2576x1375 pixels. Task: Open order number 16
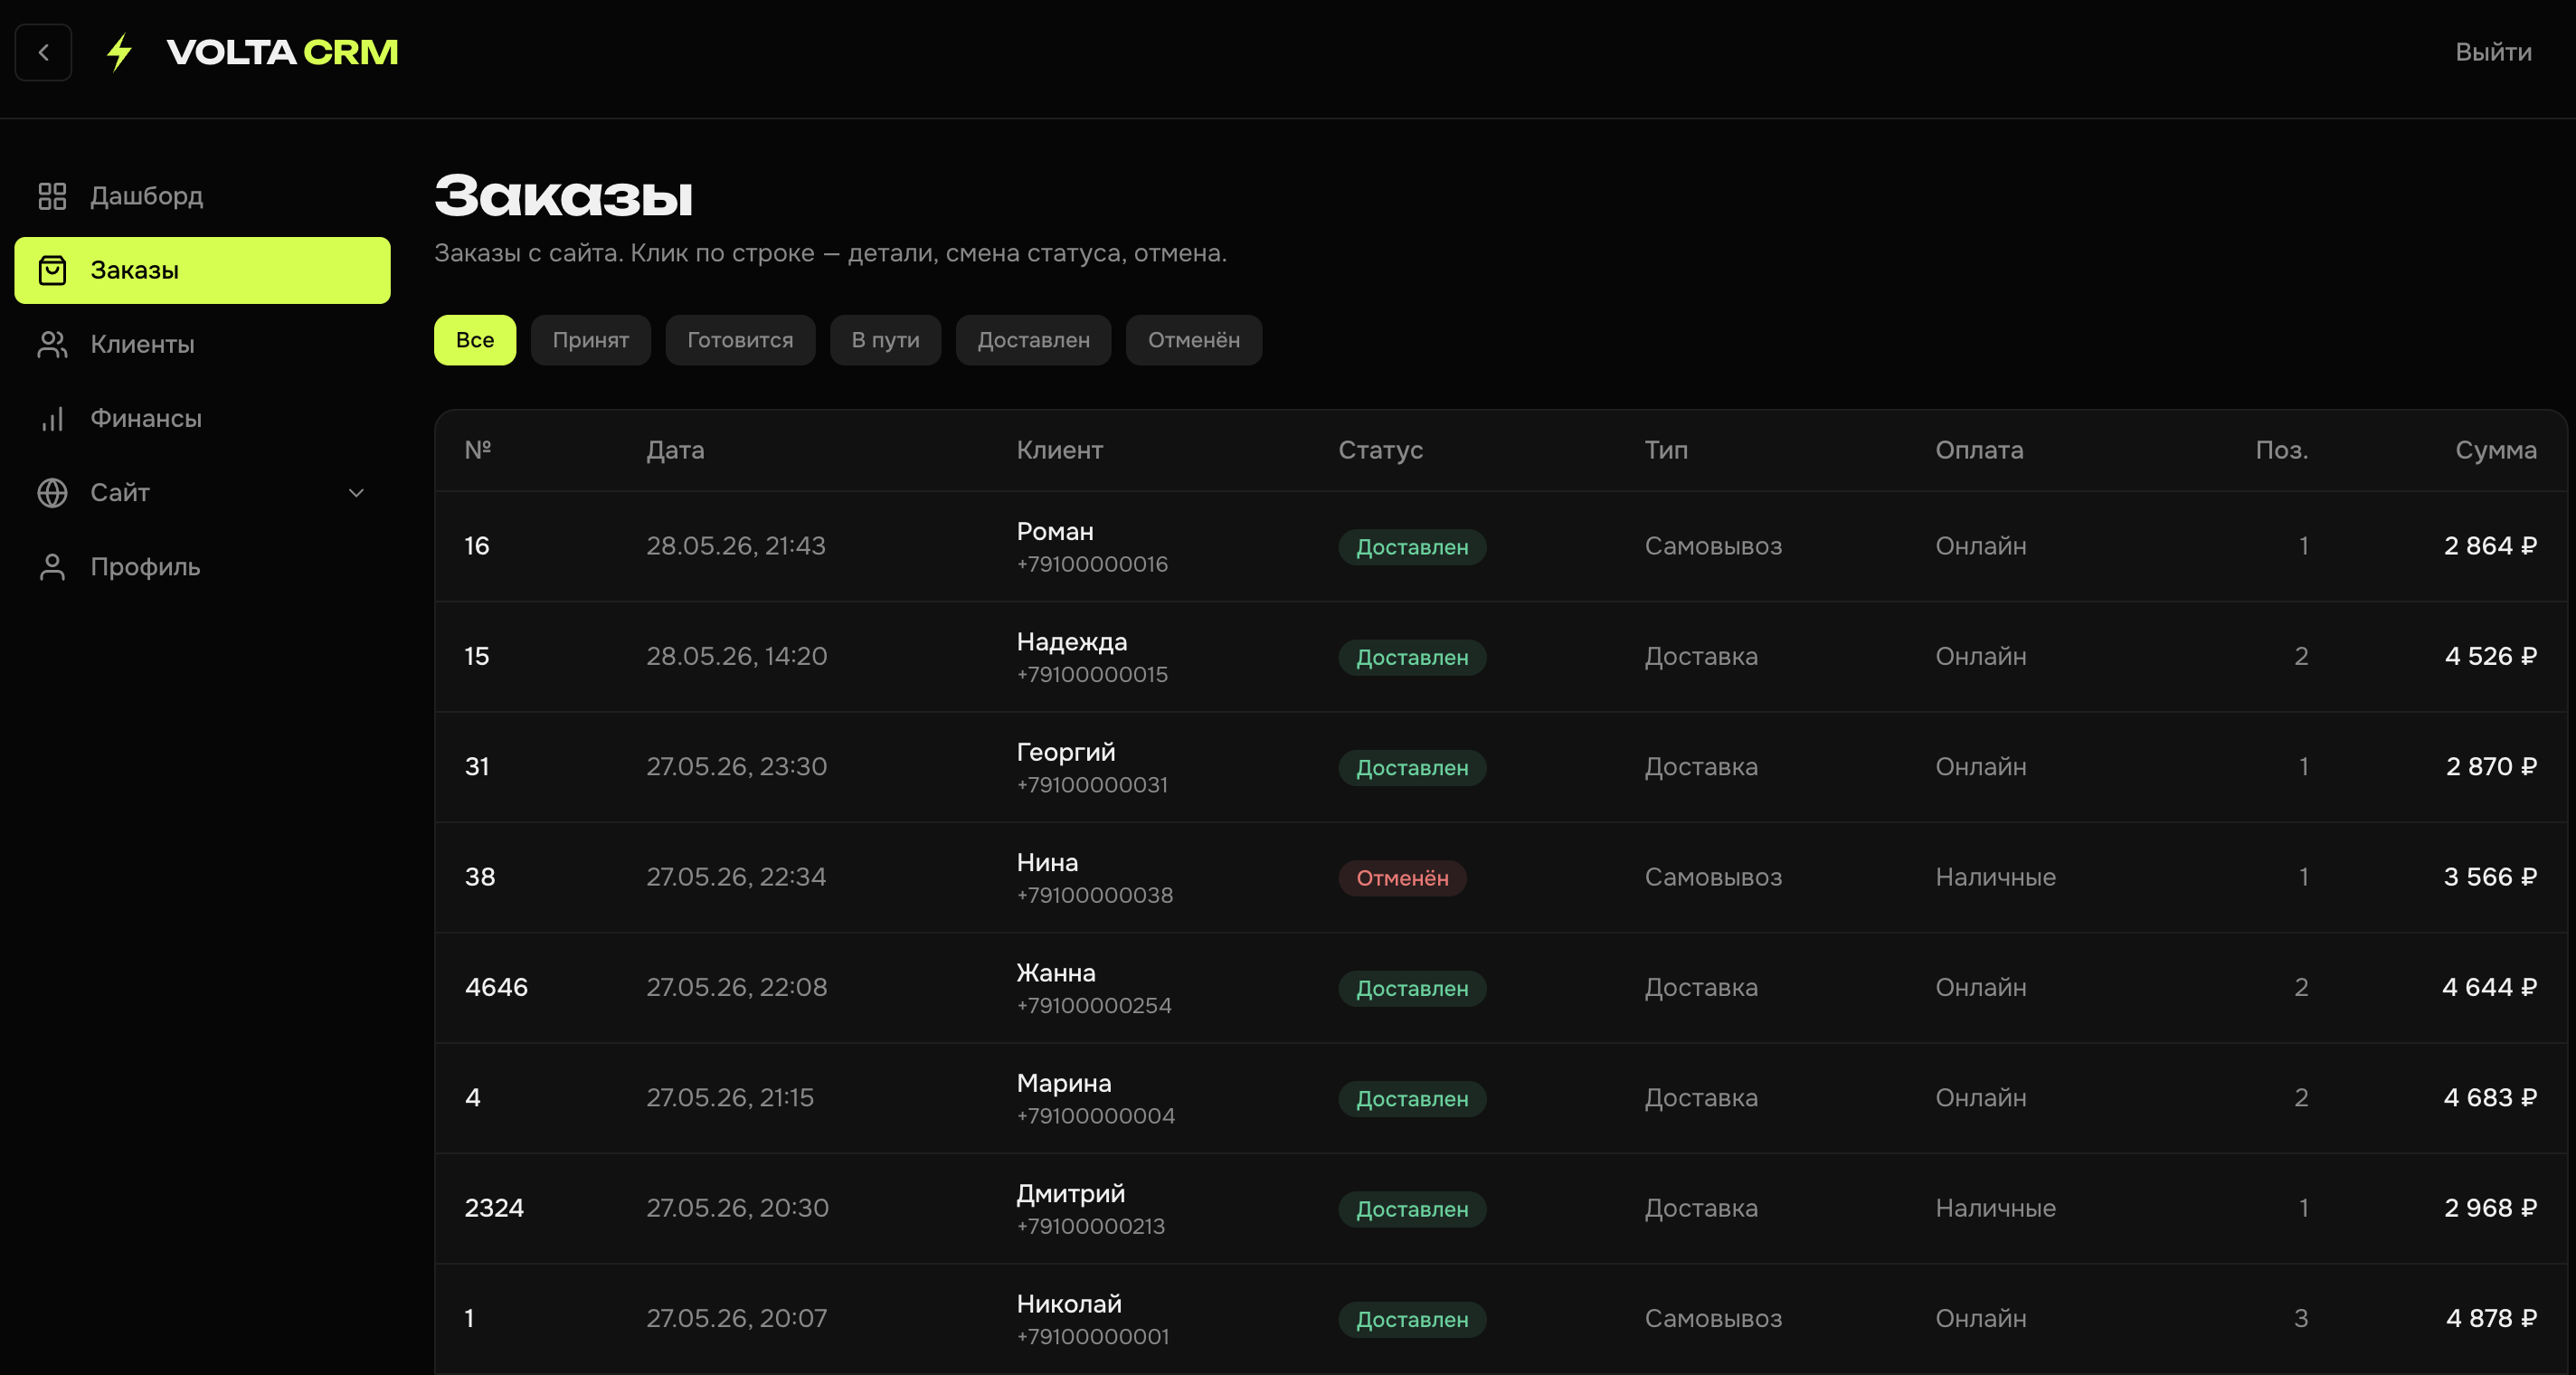477,546
